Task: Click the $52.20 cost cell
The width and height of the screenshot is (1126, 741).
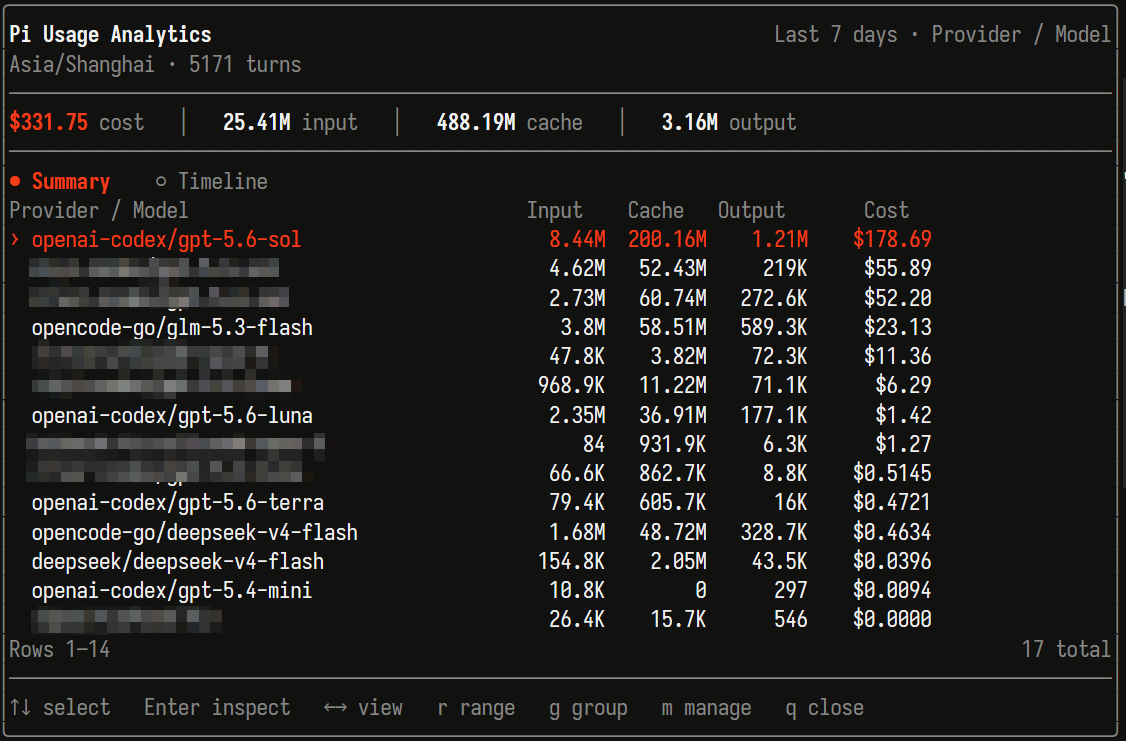Action: (x=898, y=298)
